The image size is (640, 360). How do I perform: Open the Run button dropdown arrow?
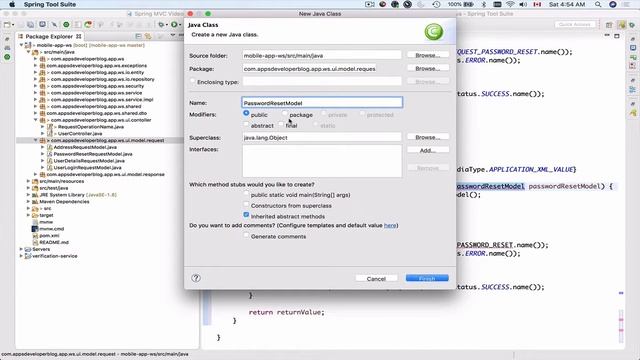coord(180,25)
